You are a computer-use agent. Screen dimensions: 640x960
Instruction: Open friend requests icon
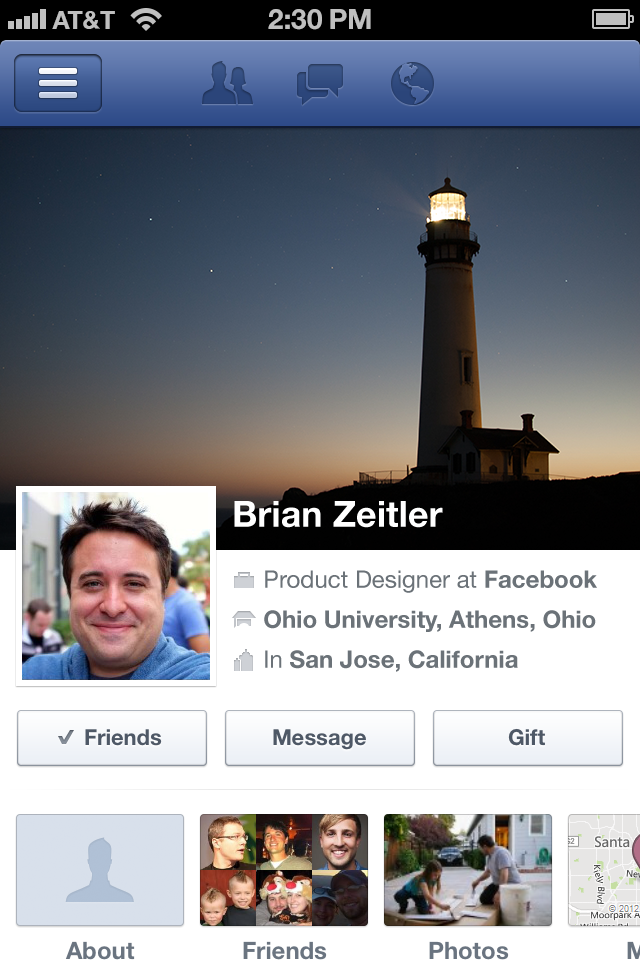coord(227,83)
